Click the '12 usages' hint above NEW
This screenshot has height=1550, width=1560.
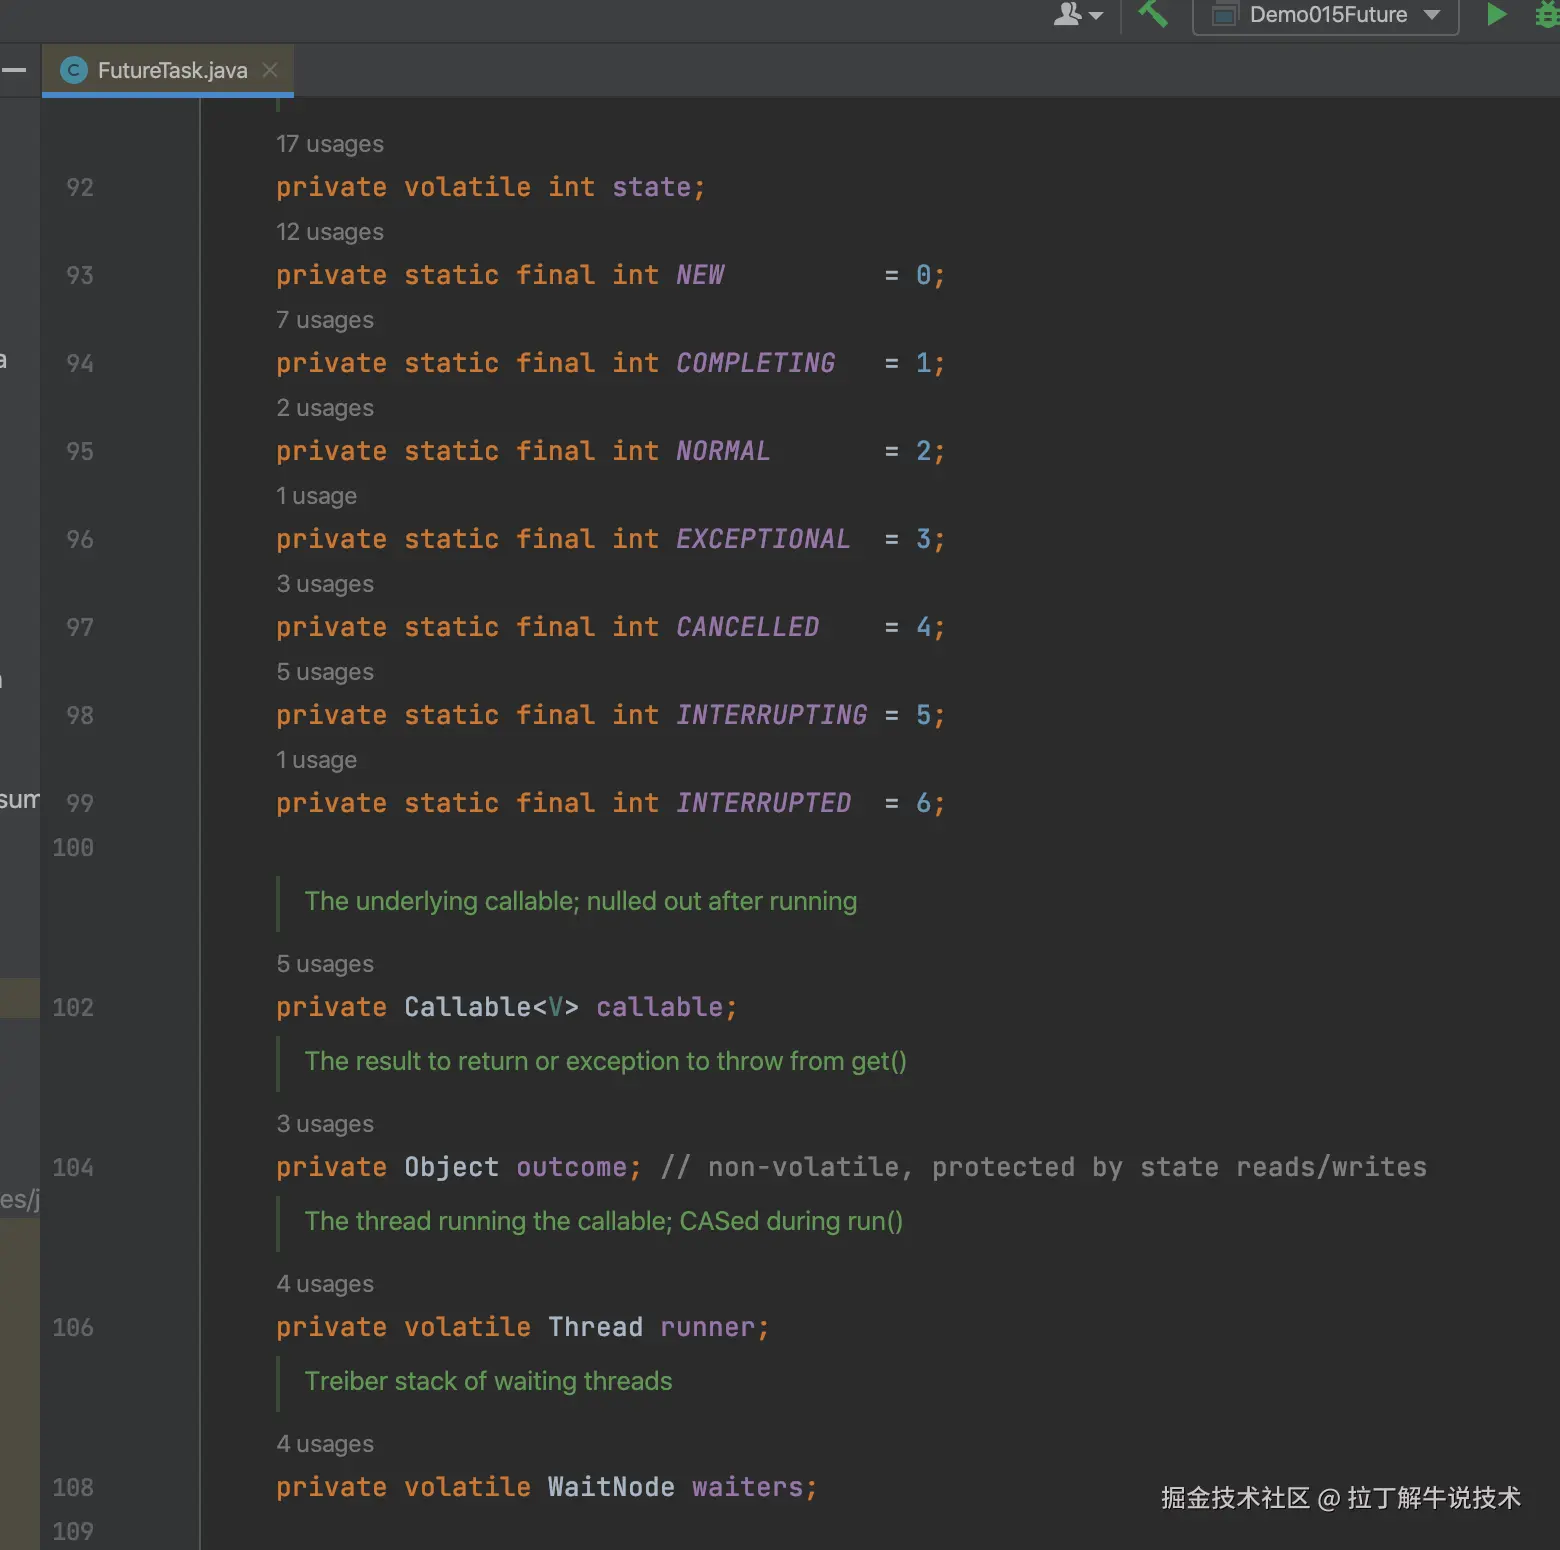coord(329,232)
